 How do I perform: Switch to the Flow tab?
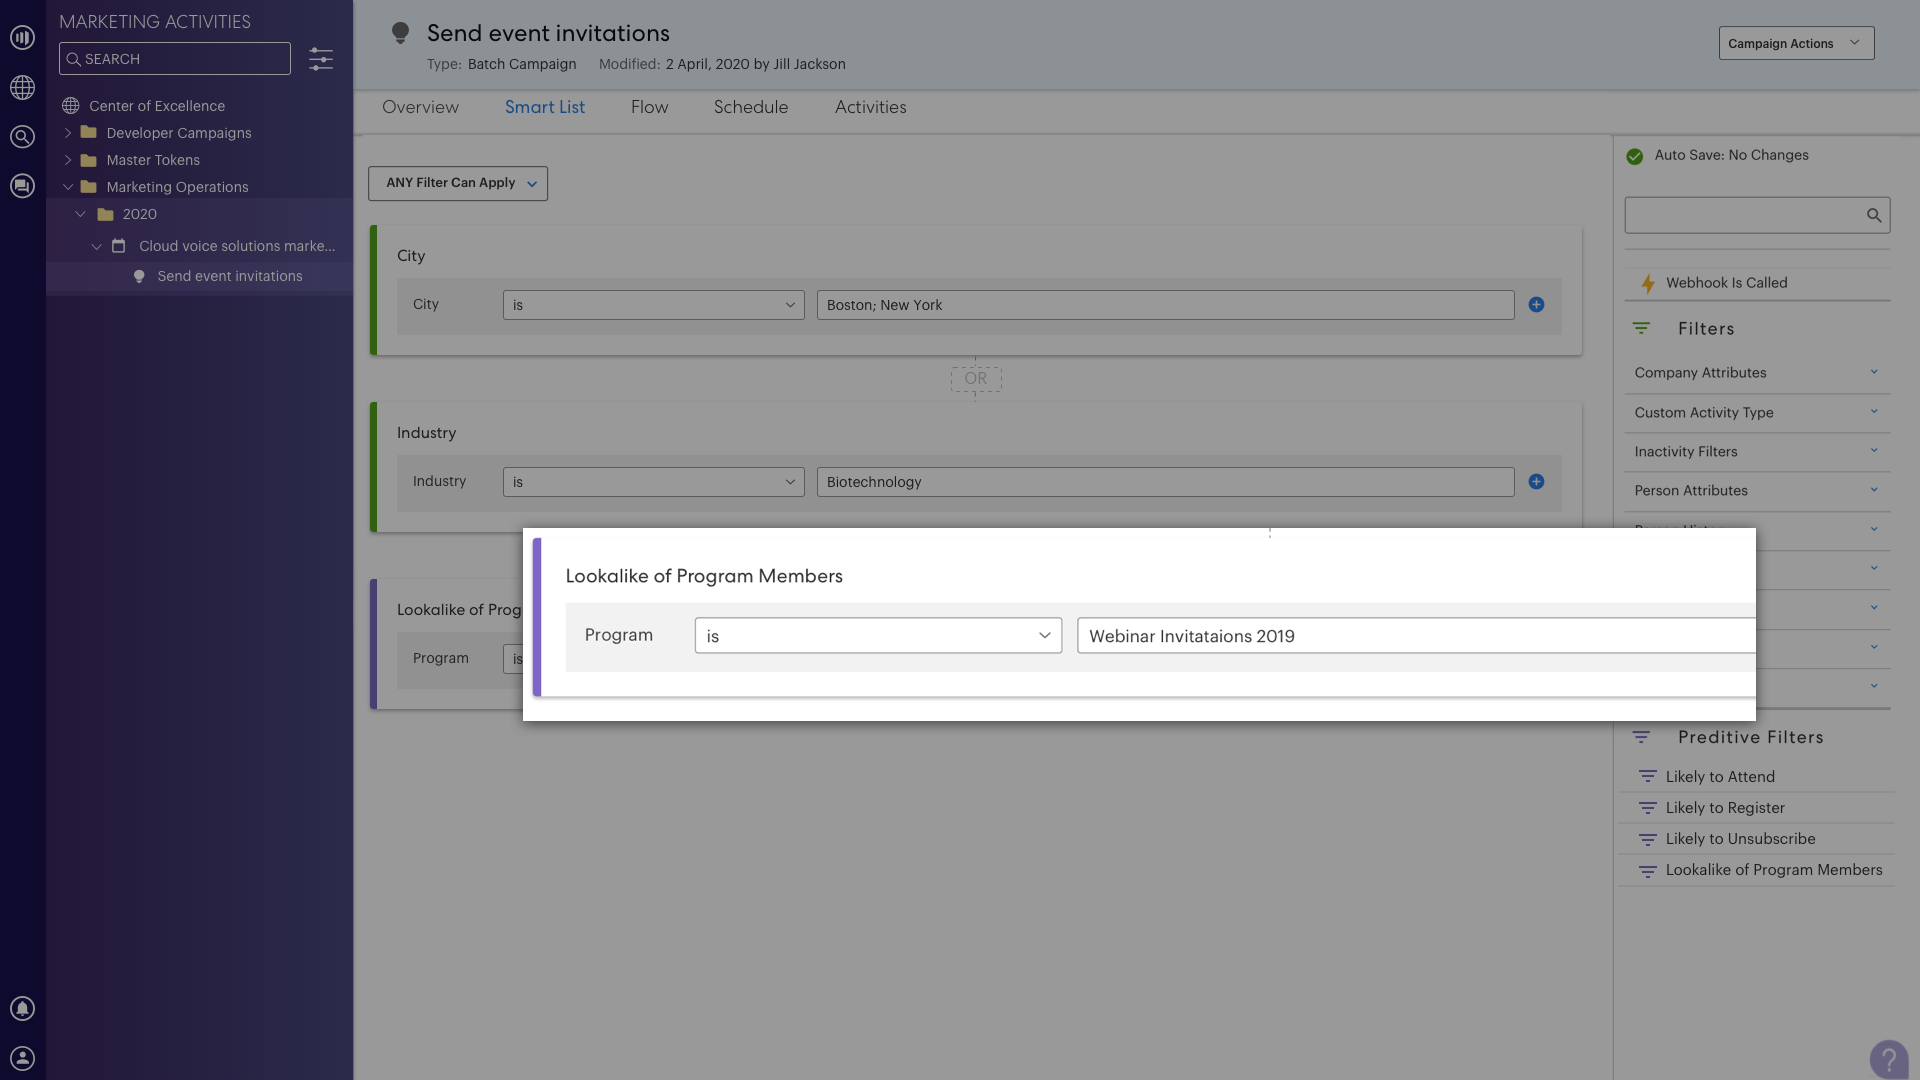coord(649,107)
